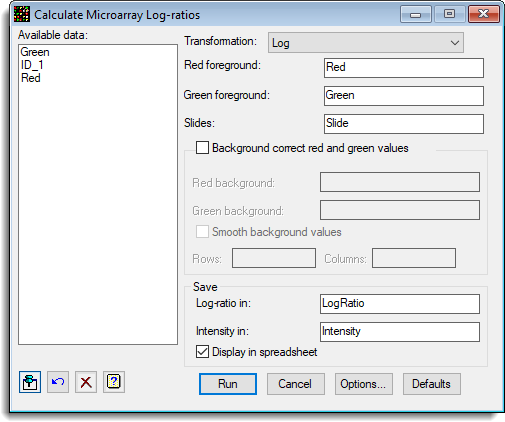The image size is (505, 422).
Task: Open help via question mark icon
Action: pyautogui.click(x=114, y=382)
